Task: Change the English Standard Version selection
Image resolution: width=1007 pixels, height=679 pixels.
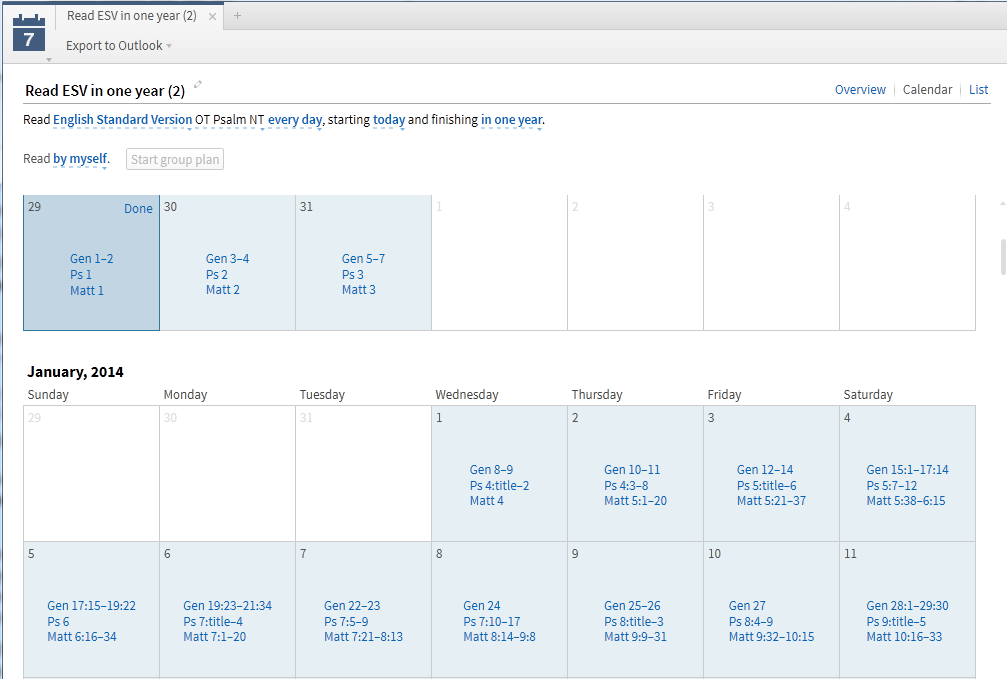Action: pos(122,120)
